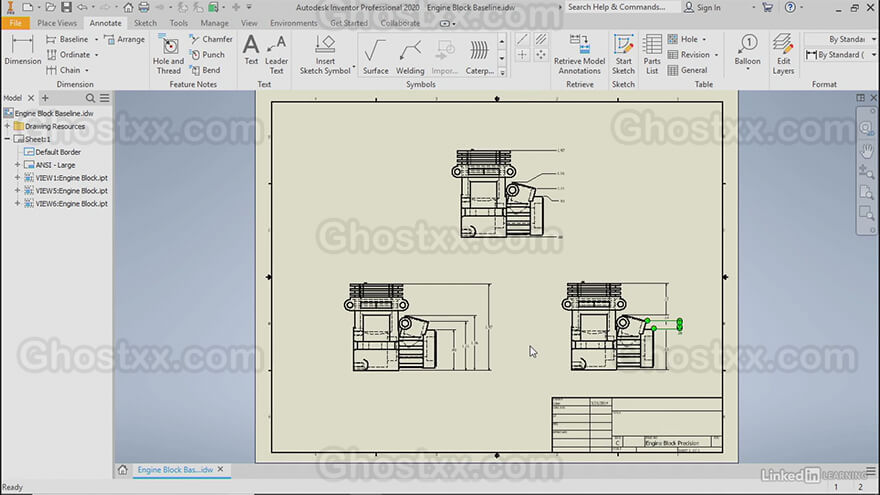Open the Chain dropdown arrow
The image size is (880, 495).
click(x=87, y=71)
